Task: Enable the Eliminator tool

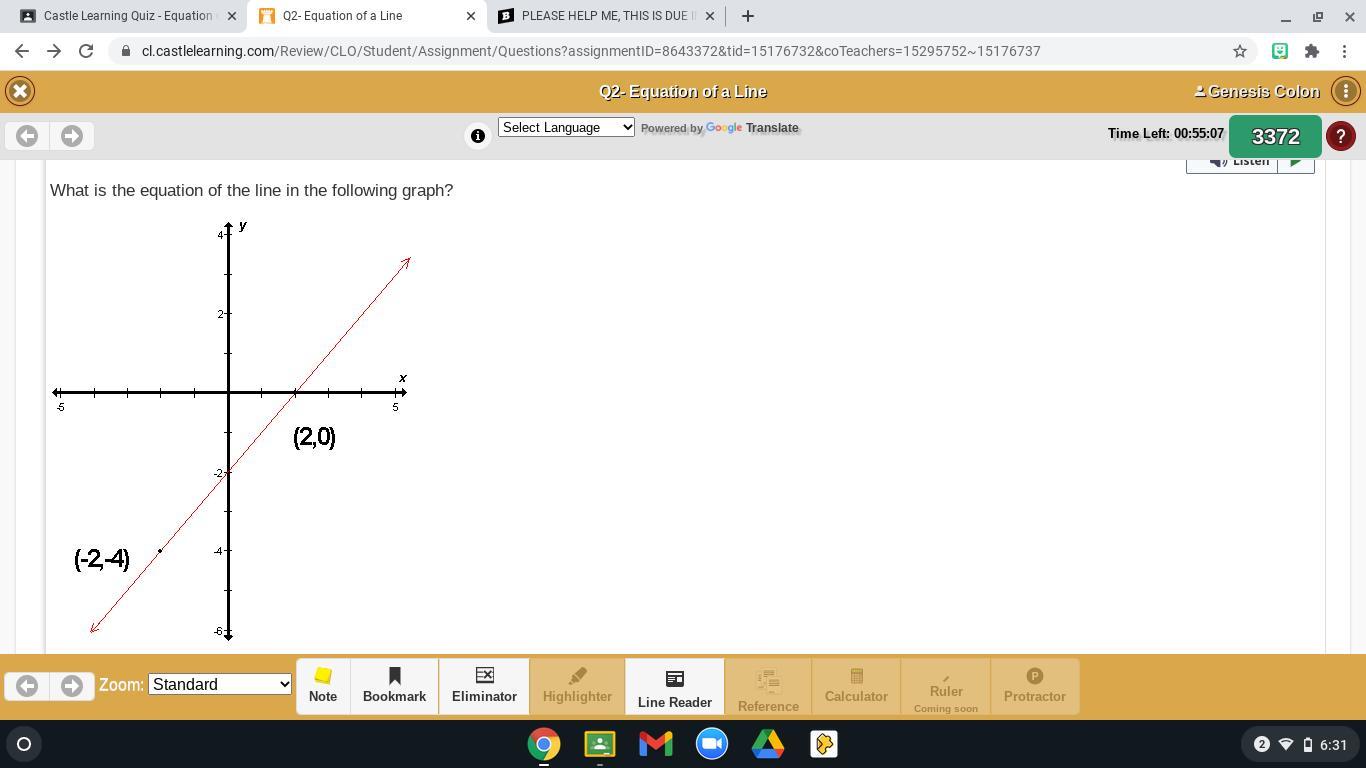Action: click(x=484, y=686)
